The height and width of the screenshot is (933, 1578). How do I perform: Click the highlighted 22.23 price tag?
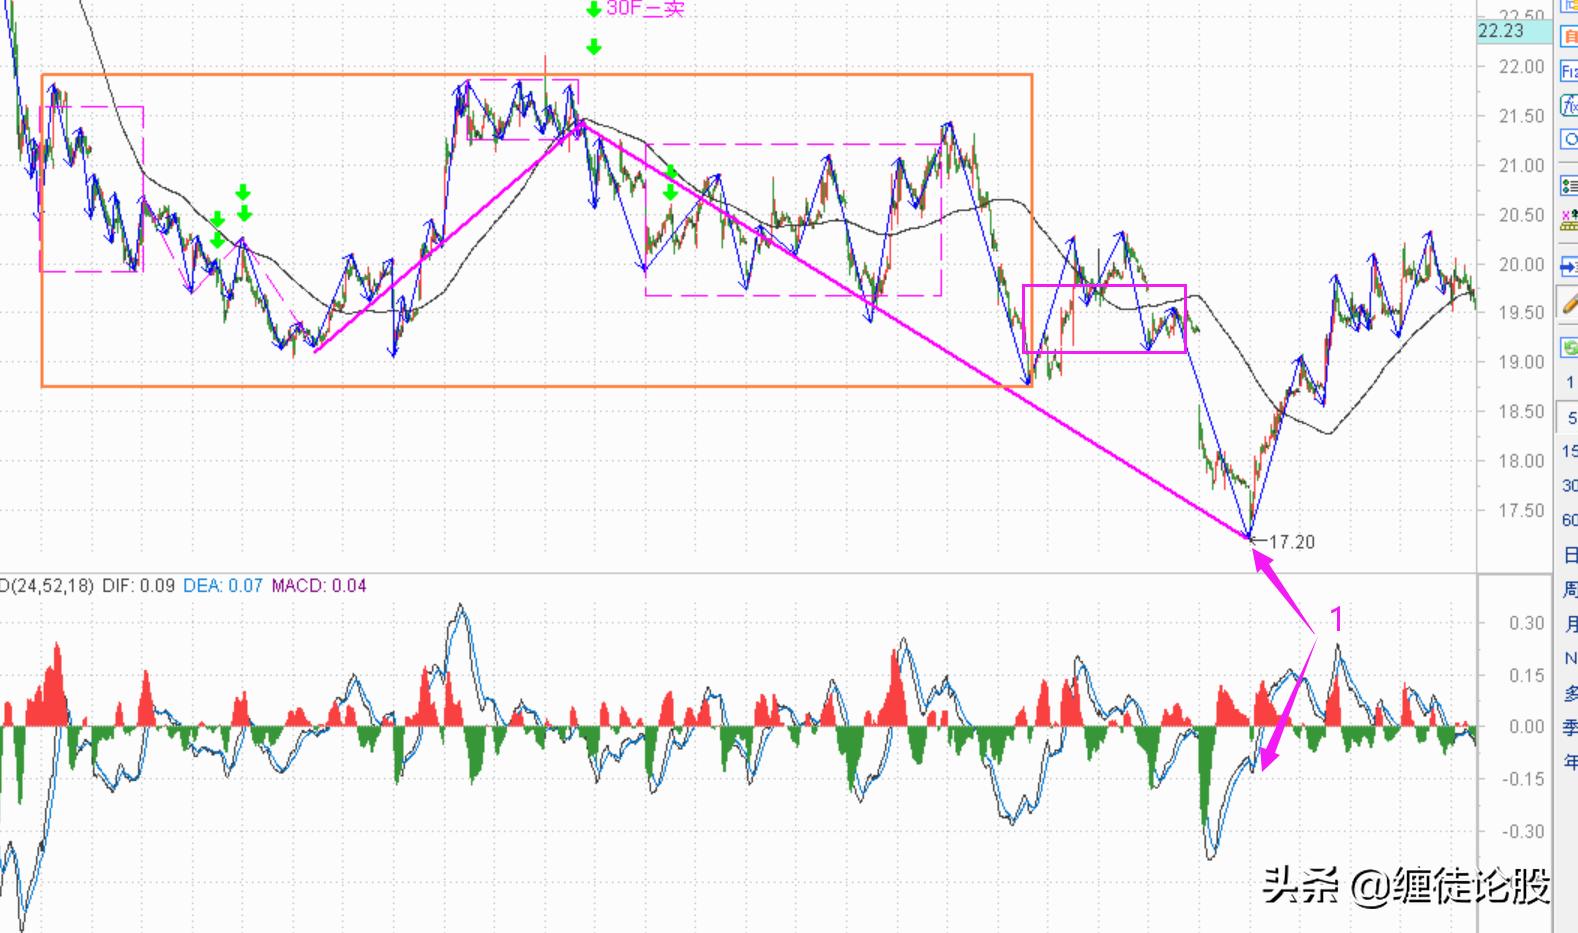point(1515,31)
